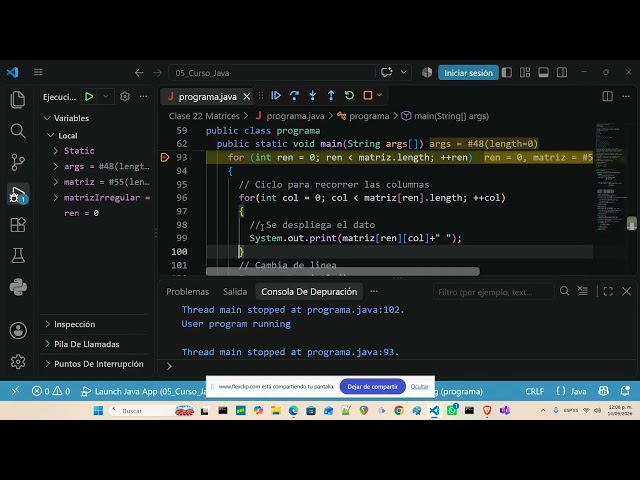640x480 pixels.
Task: Open the Python view in activity bar
Action: (18, 287)
